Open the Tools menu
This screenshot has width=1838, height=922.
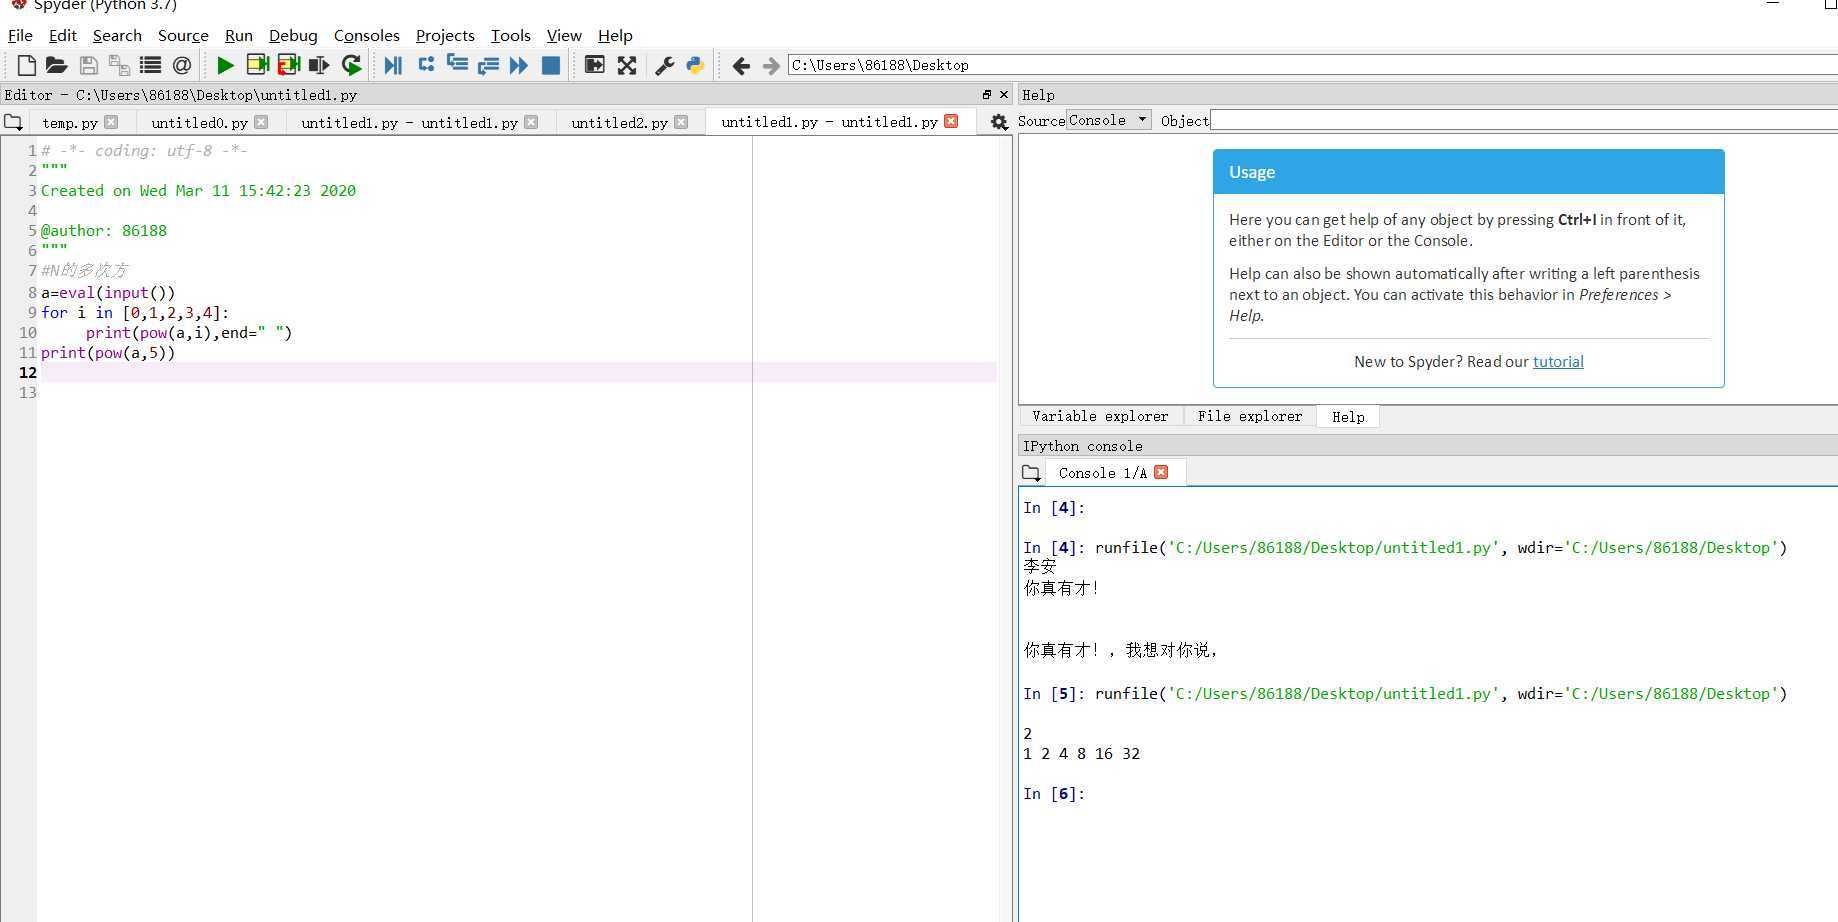click(510, 35)
